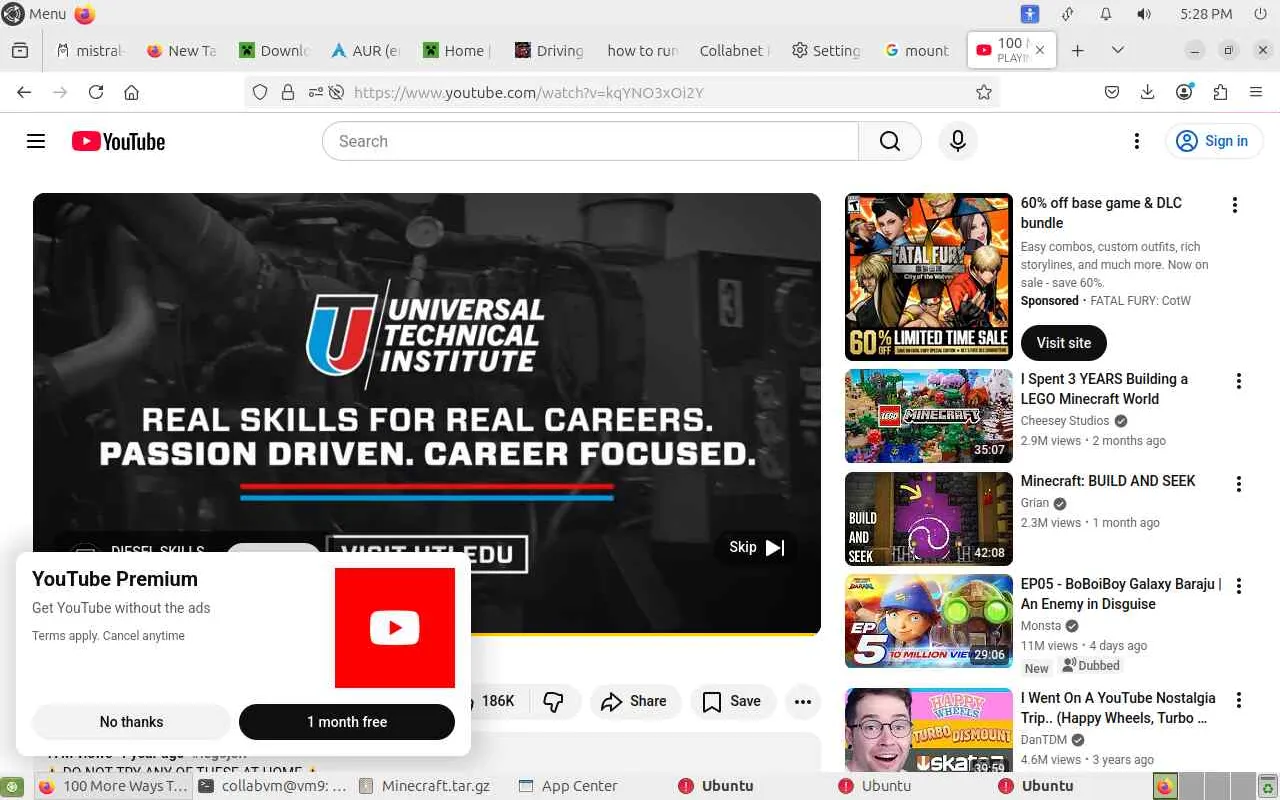The width and height of the screenshot is (1280, 800).
Task: Open the tracking protection shield icon
Action: (260, 92)
